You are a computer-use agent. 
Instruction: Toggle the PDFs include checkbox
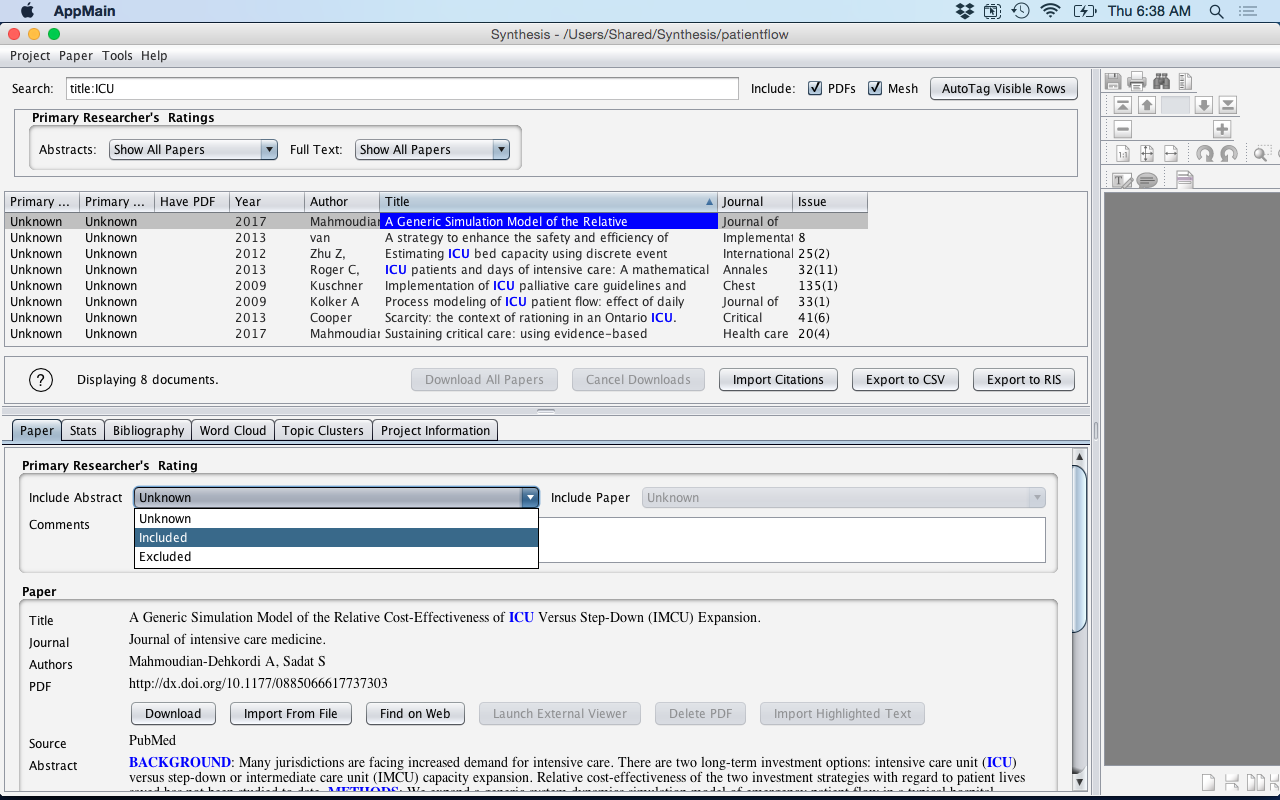(x=815, y=88)
